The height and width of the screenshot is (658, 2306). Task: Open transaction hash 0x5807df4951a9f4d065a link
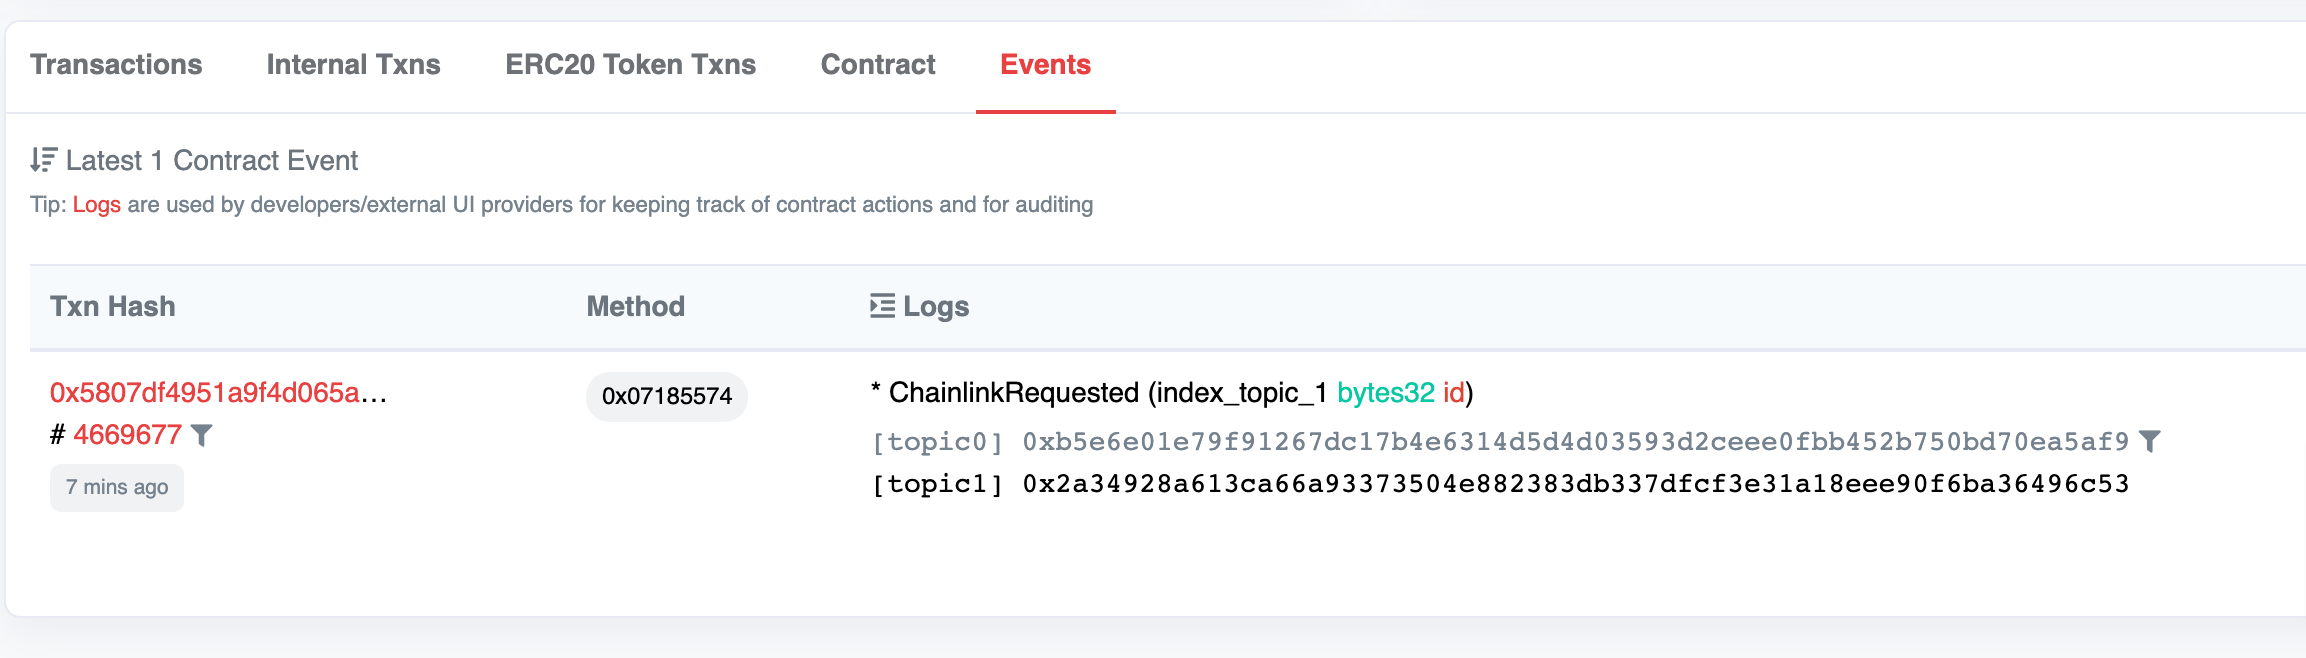tap(218, 393)
